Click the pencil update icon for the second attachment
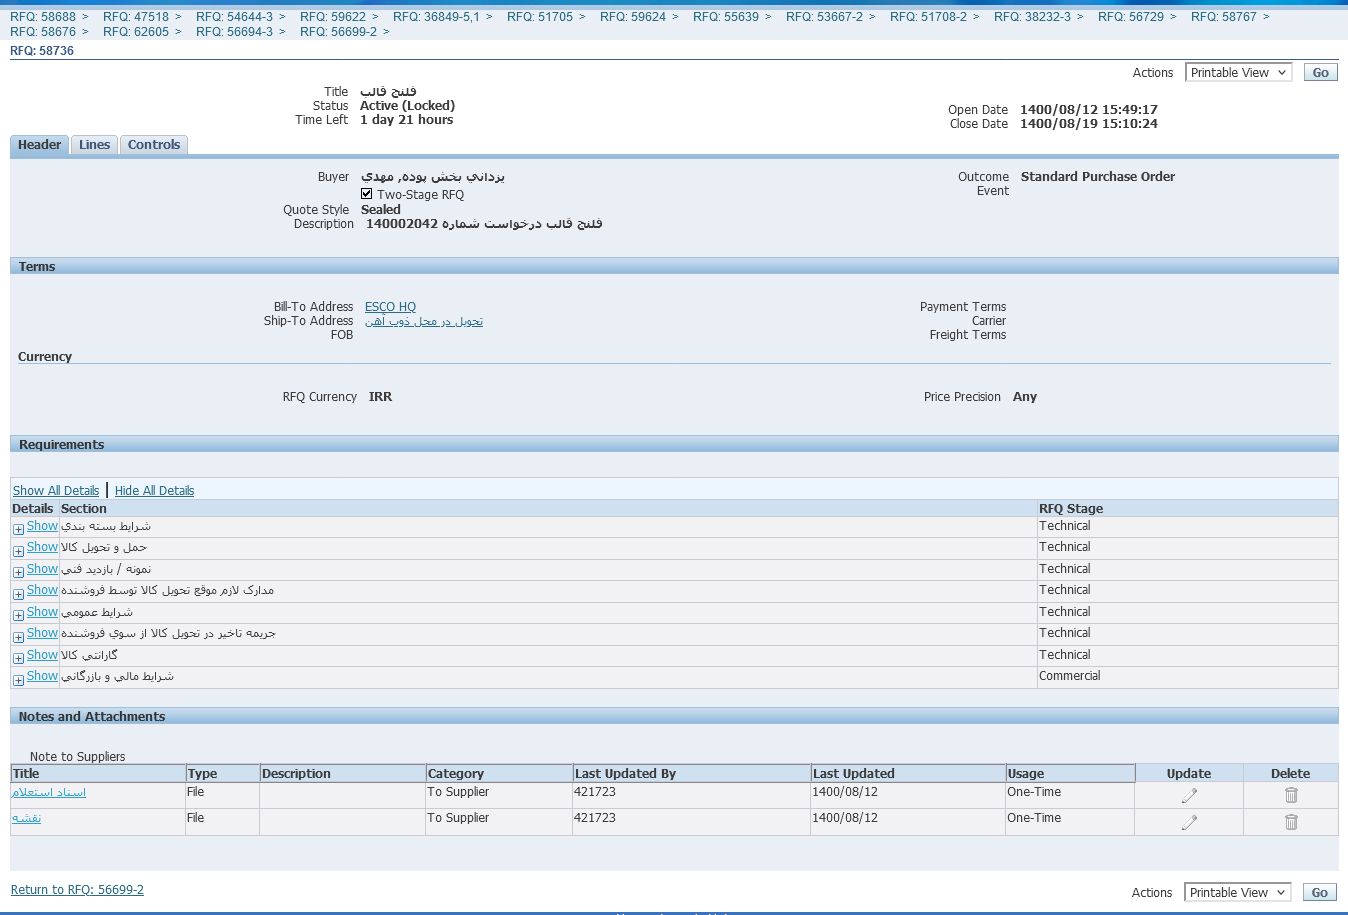Viewport: 1348px width, 915px height. point(1188,822)
